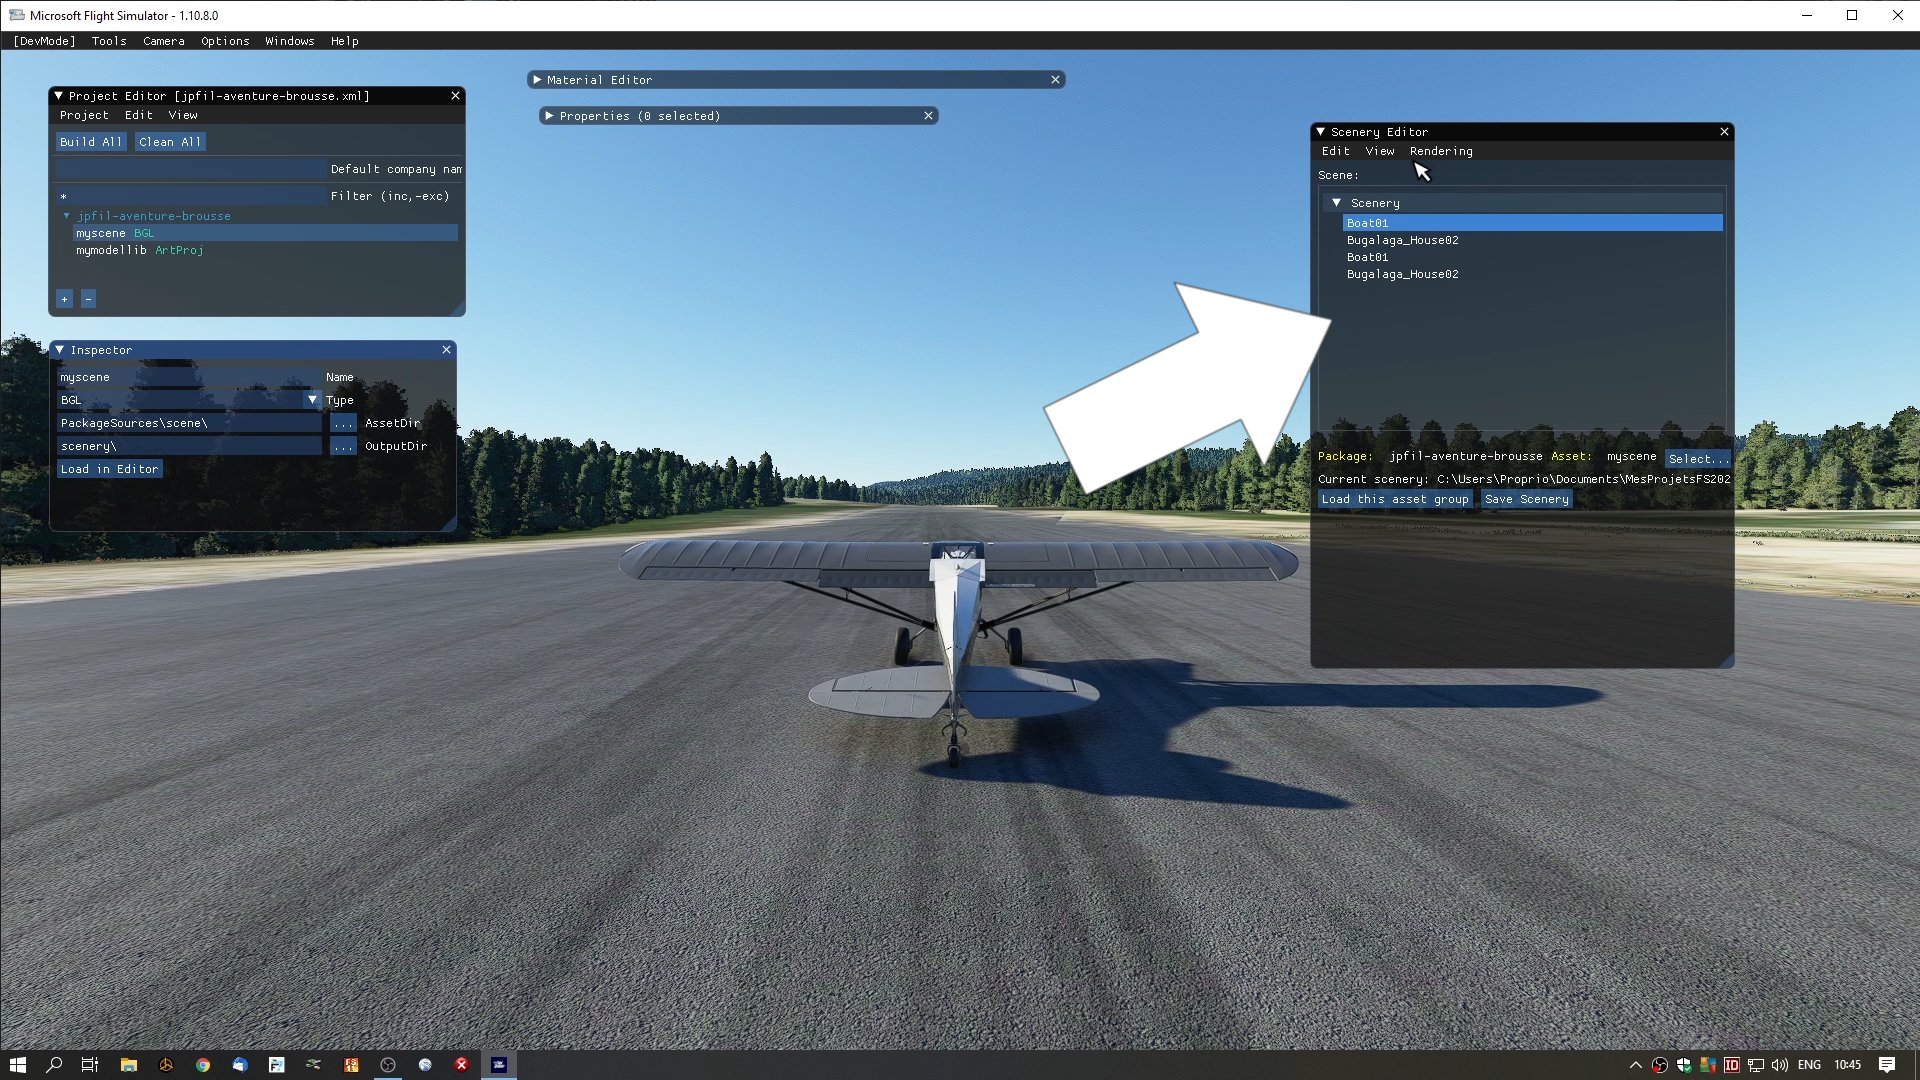This screenshot has width=1920, height=1080.
Task: Click the plus add-item button in Project Editor
Action: click(64, 299)
